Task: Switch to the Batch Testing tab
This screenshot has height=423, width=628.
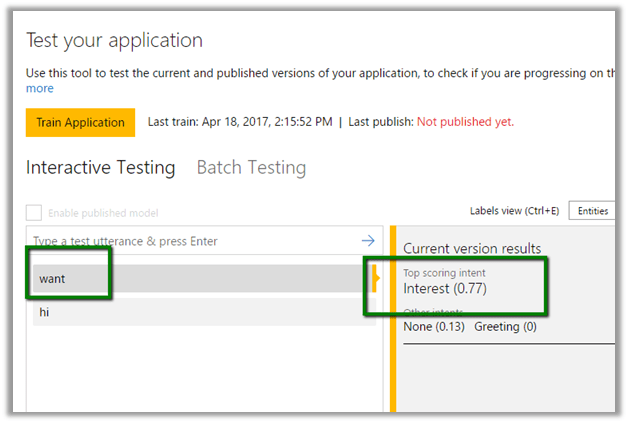Action: (251, 168)
